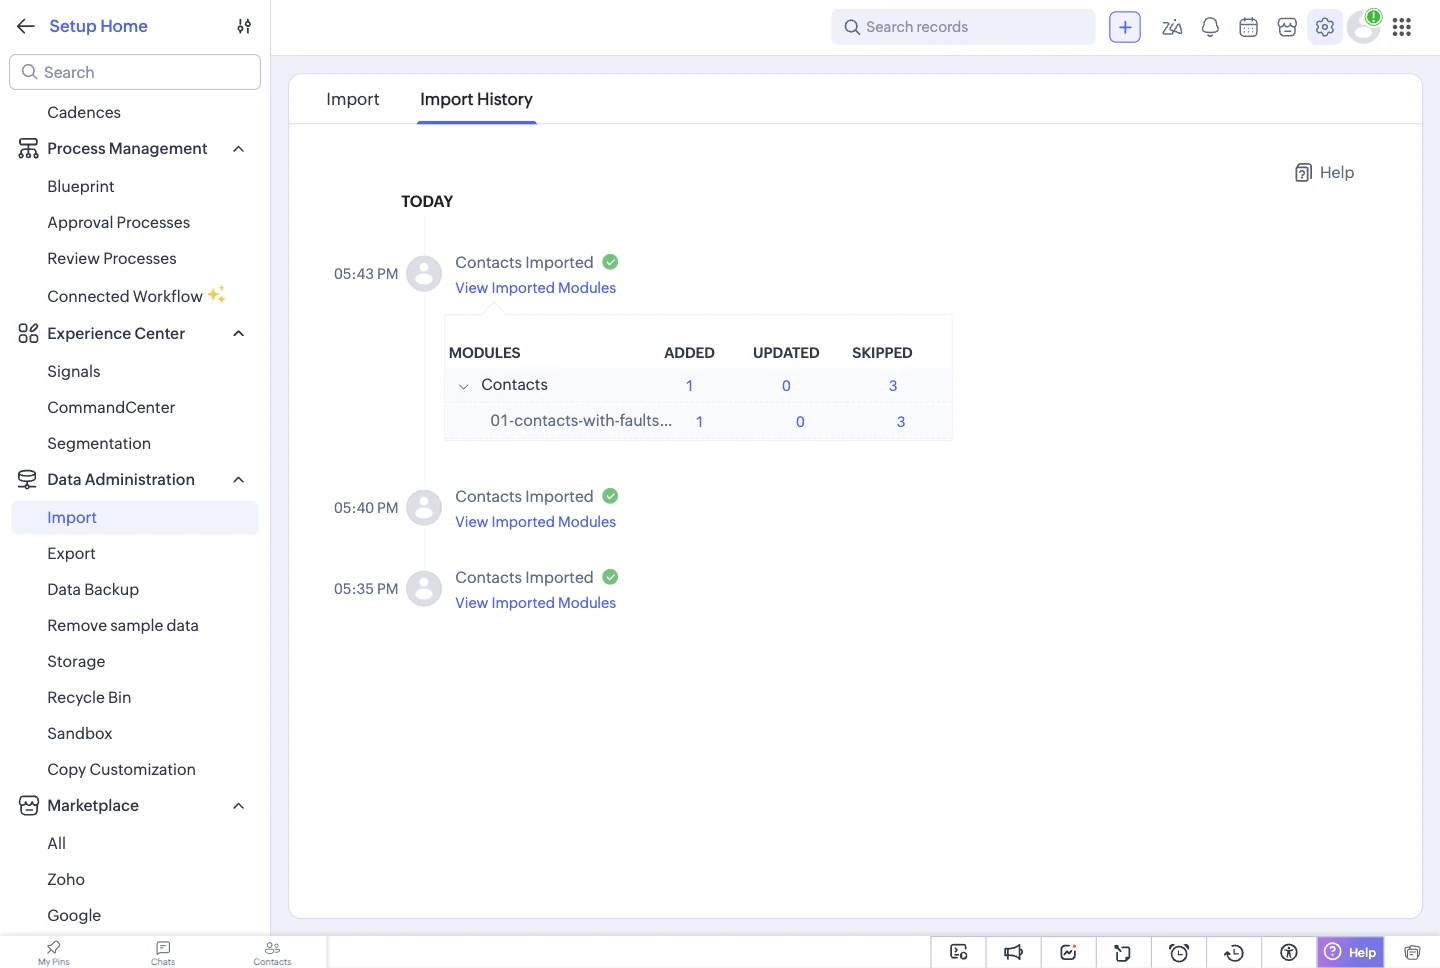1440x968 pixels.
Task: Open the apps grid menu
Action: click(x=1402, y=27)
